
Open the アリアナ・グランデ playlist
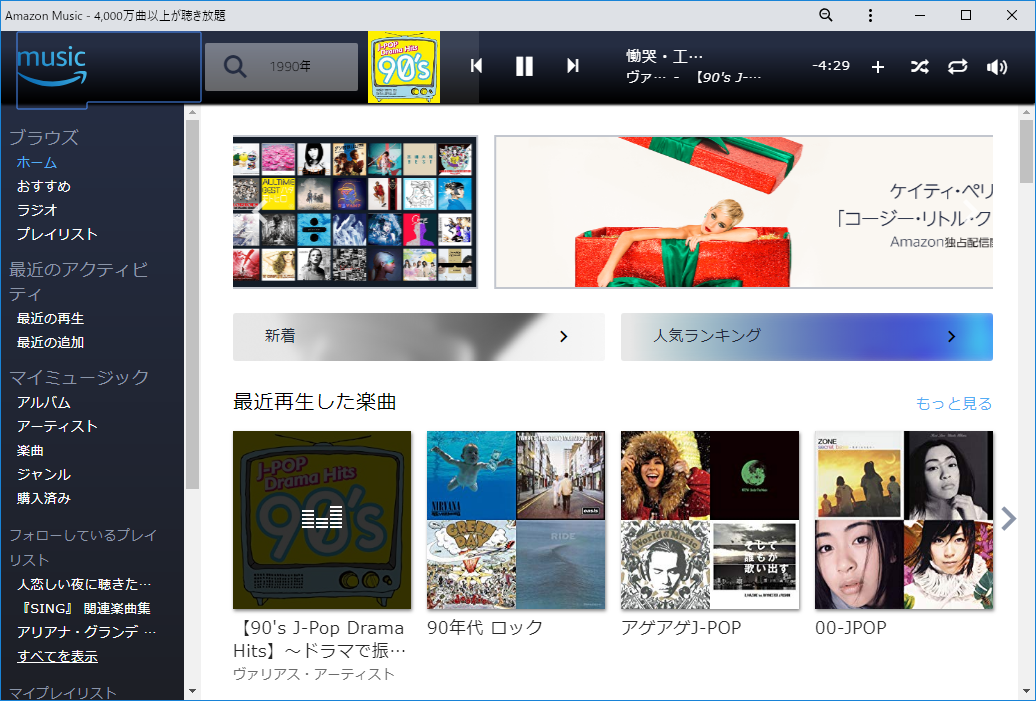[87, 632]
